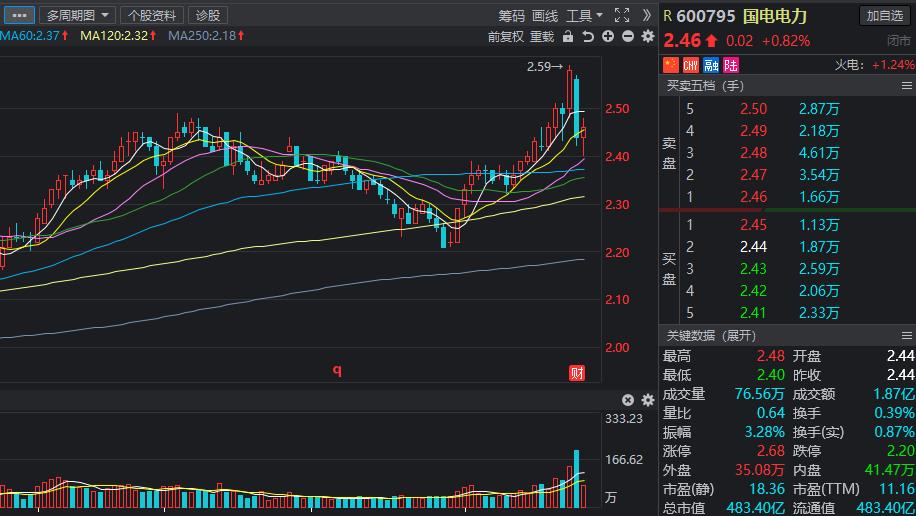Click the 外盘 value 35.08万
The image size is (916, 516).
point(759,470)
